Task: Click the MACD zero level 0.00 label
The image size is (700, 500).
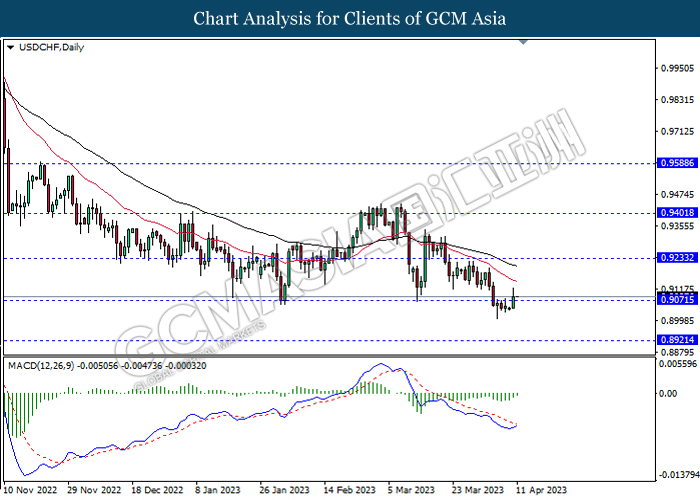Action: [x=668, y=393]
